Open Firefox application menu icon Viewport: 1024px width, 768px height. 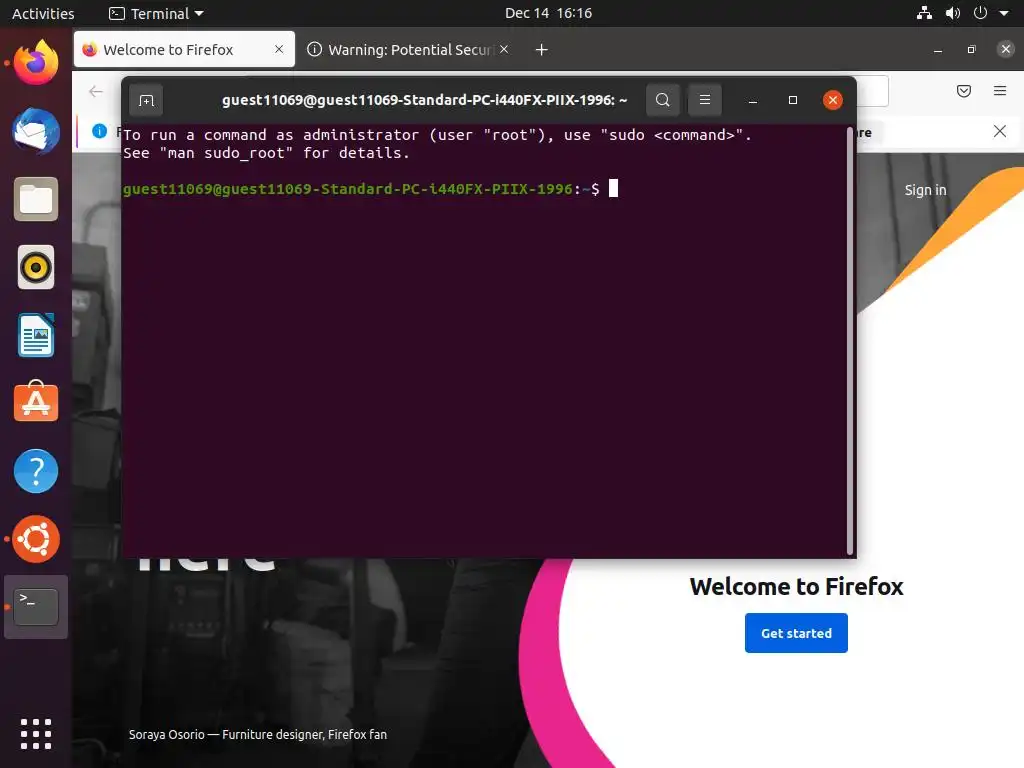coord(1000,91)
